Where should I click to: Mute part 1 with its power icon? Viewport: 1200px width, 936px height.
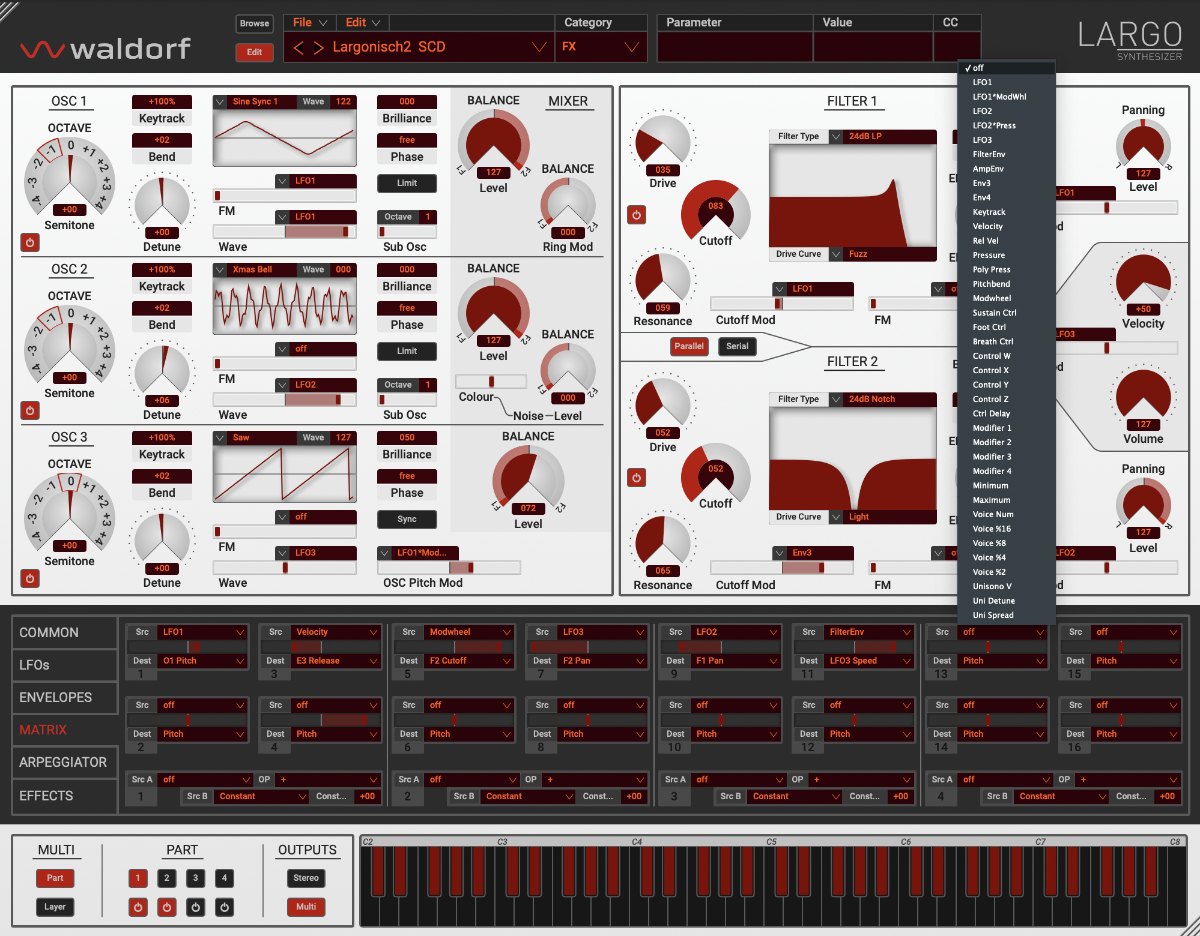click(x=138, y=907)
